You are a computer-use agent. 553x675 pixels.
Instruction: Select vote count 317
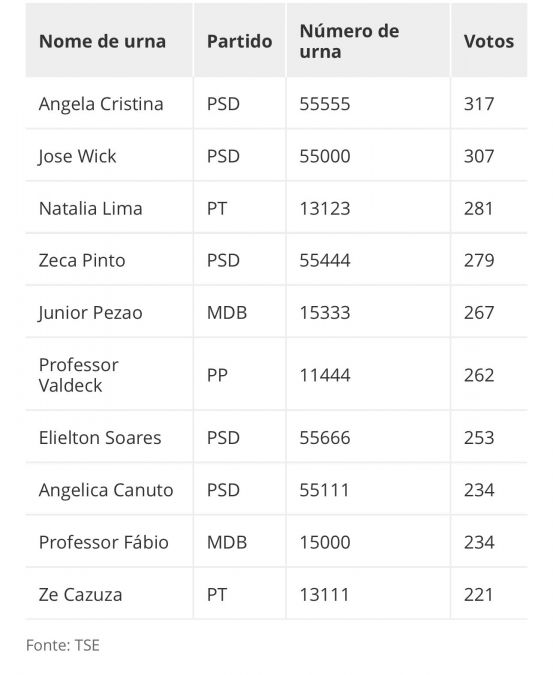pos(479,104)
